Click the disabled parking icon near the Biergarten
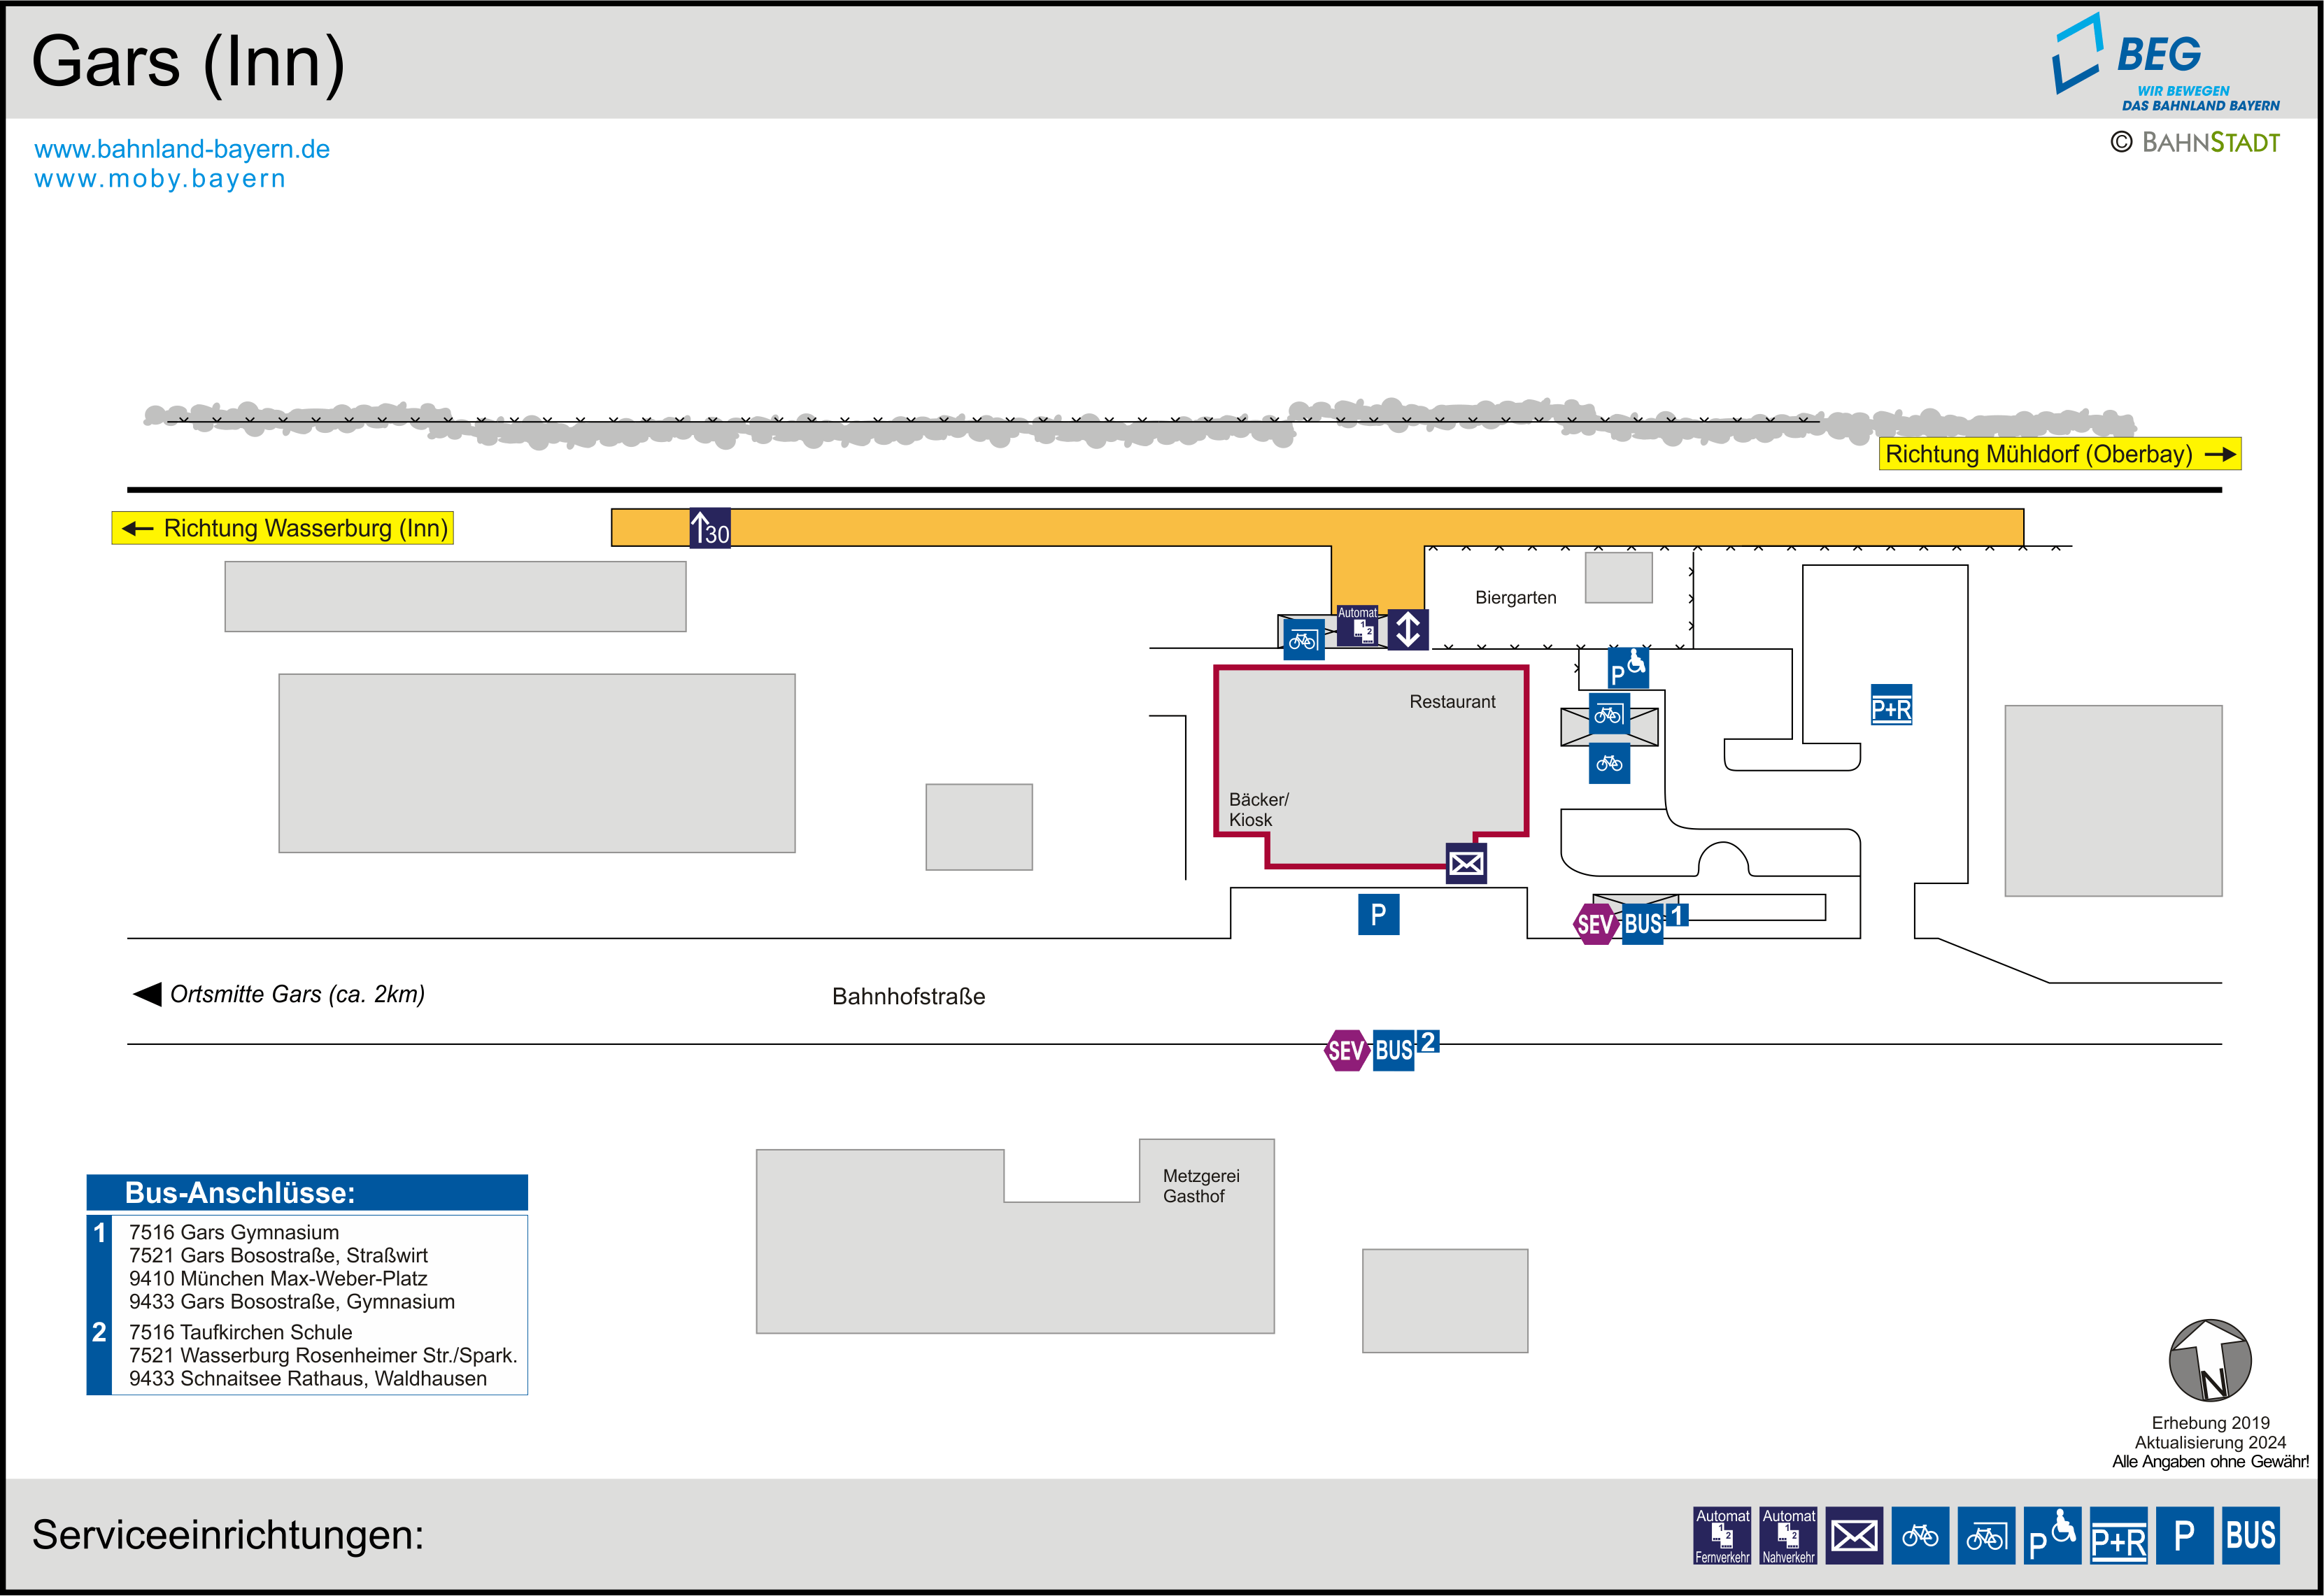This screenshot has width=2324, height=1596. click(x=1627, y=668)
